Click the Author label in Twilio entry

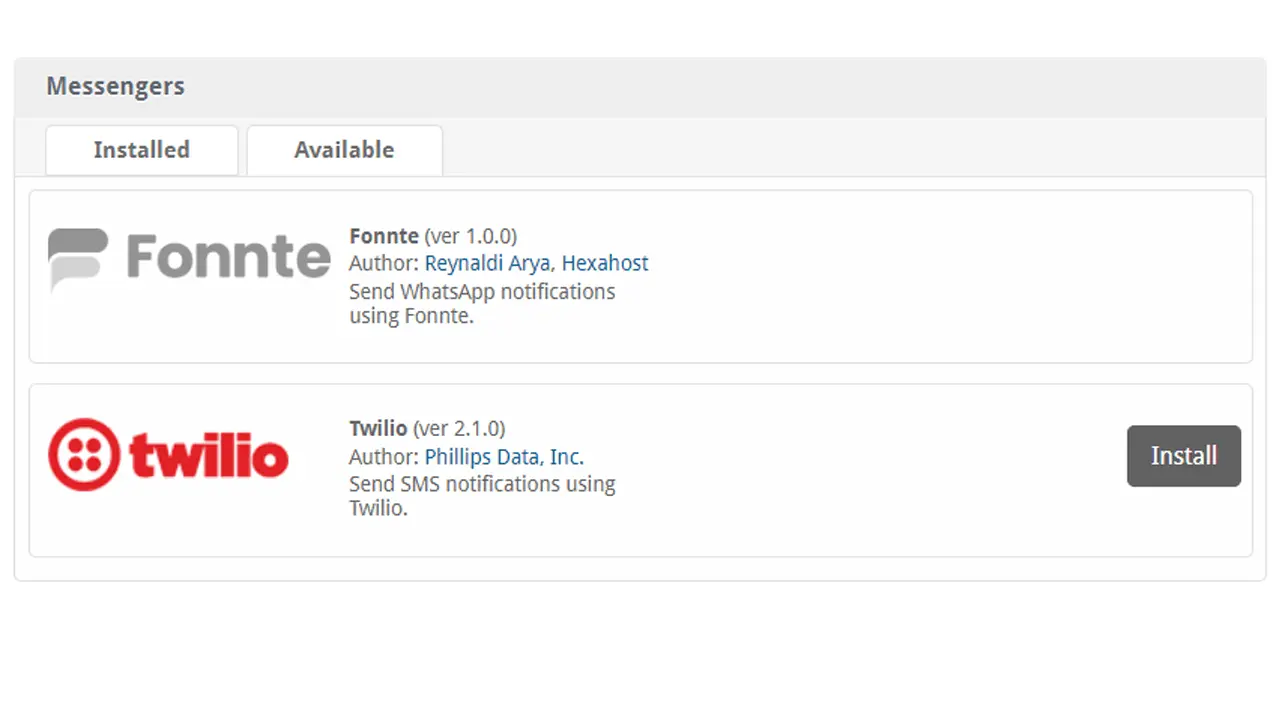coord(384,456)
